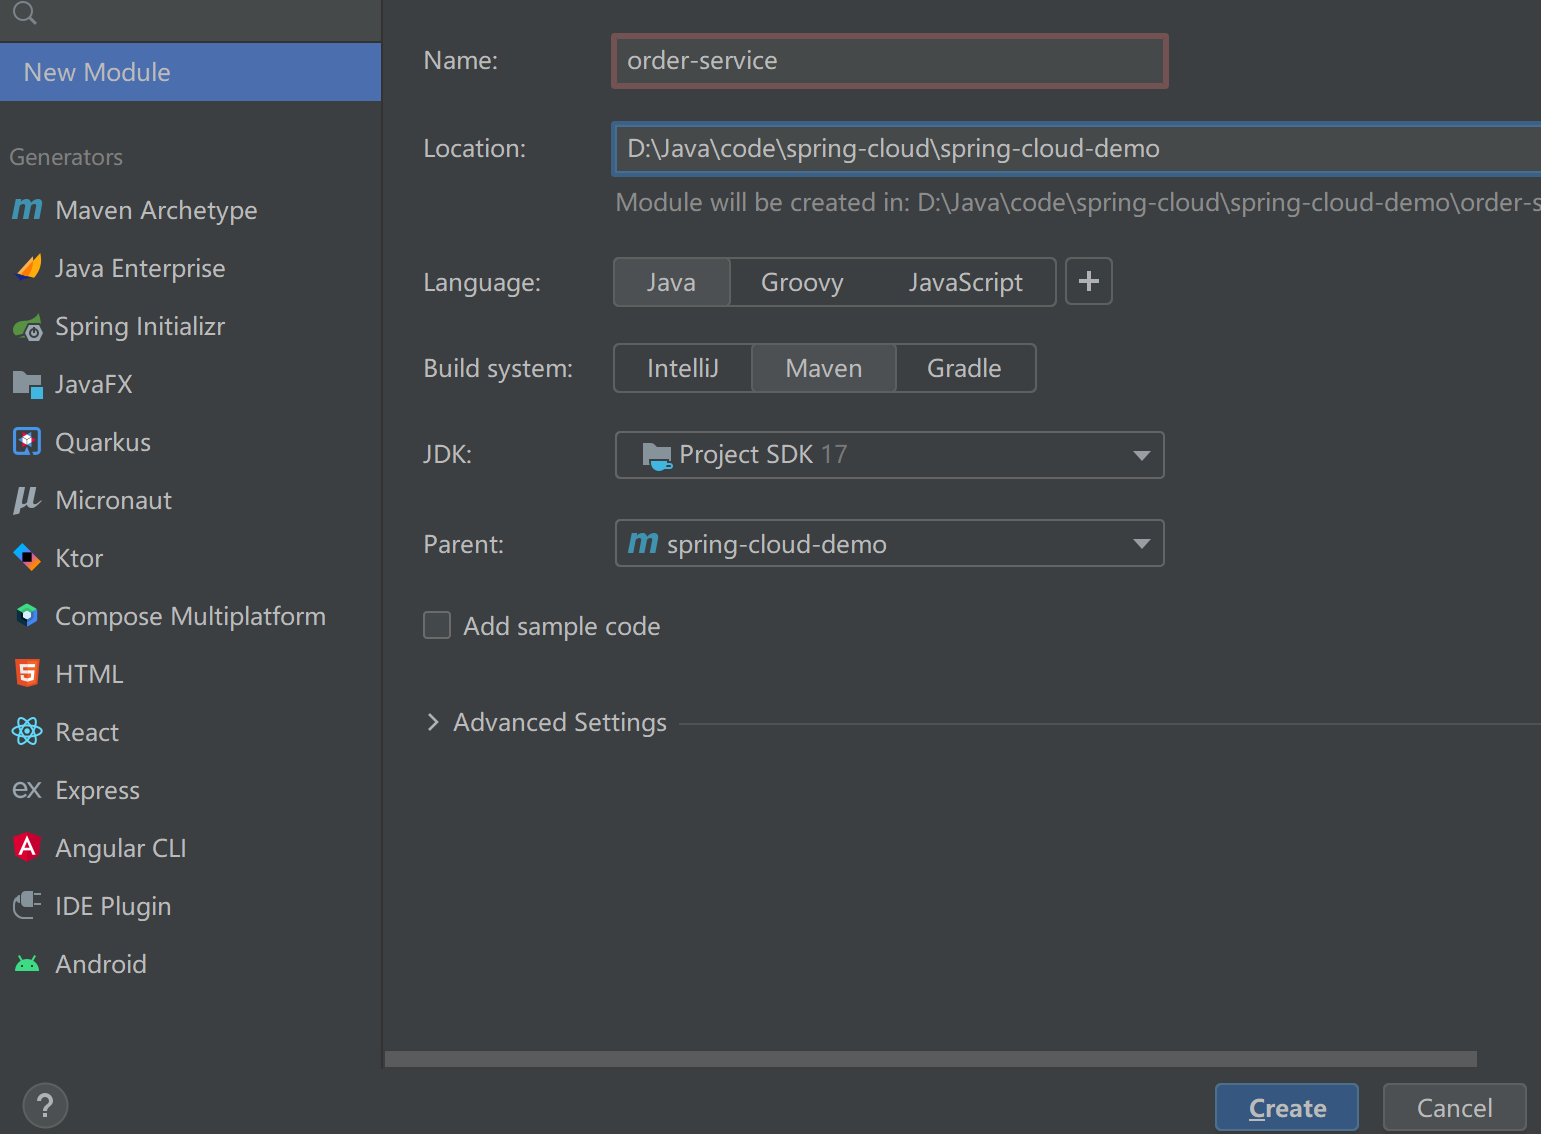This screenshot has width=1541, height=1134.
Task: Choose the Ktor generator label
Action: 79,558
